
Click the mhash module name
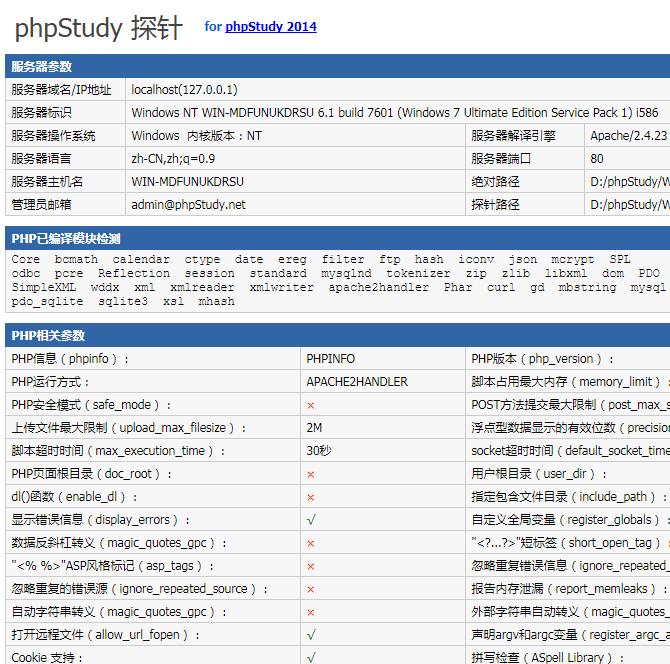point(217,301)
